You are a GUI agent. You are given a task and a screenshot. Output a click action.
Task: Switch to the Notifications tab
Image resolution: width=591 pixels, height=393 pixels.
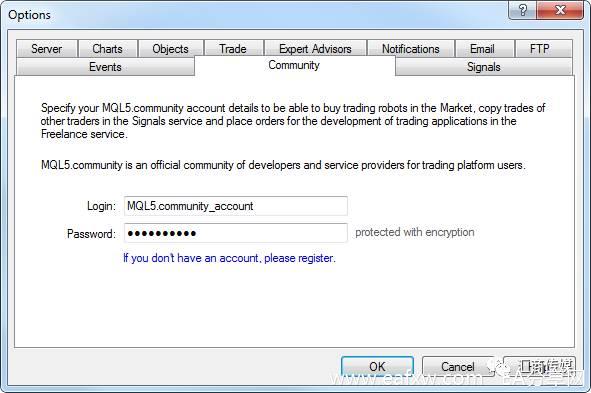click(x=411, y=49)
